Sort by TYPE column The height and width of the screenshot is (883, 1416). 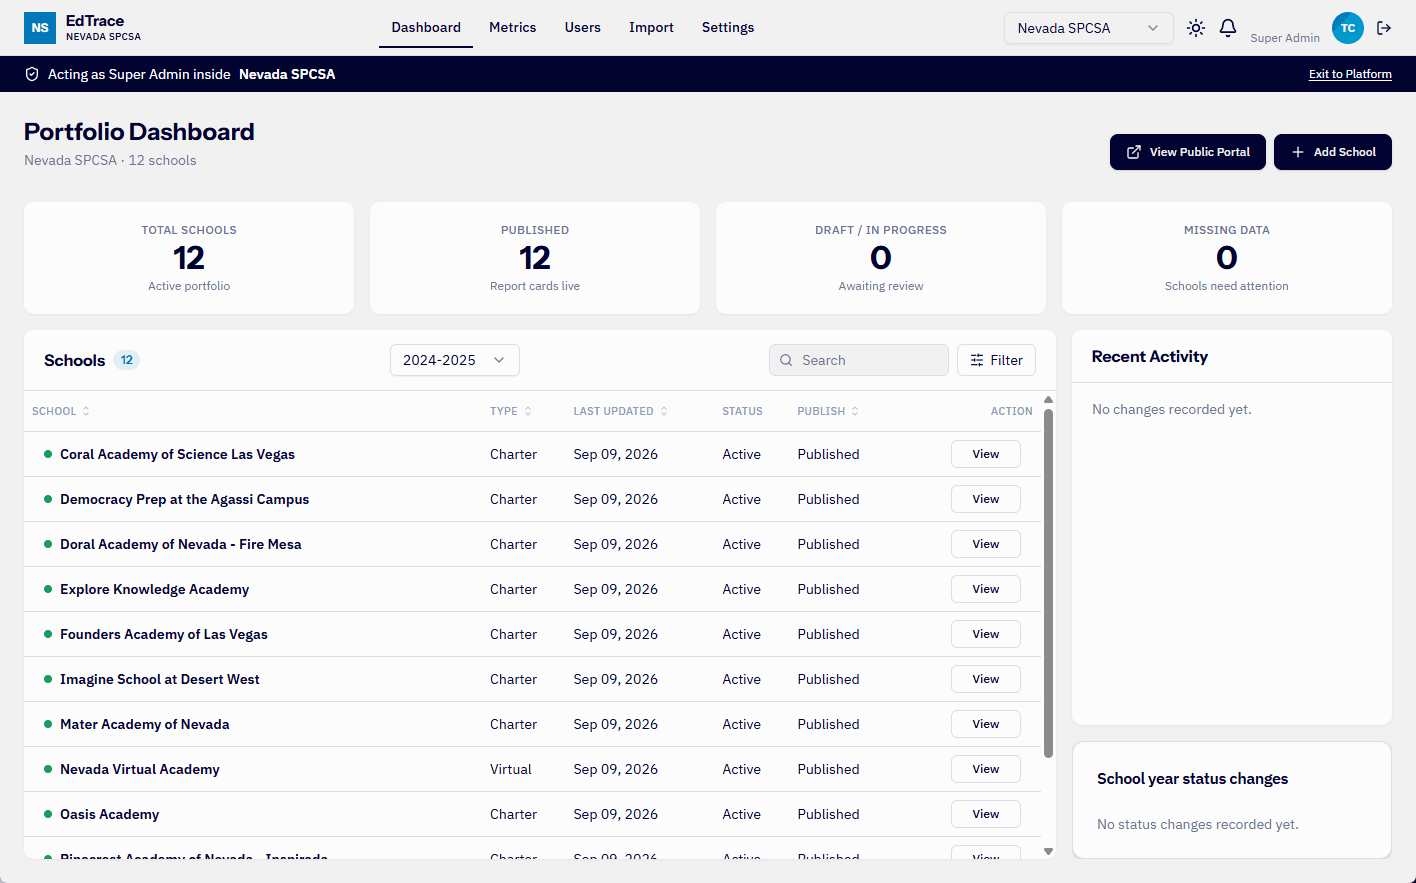coord(511,411)
